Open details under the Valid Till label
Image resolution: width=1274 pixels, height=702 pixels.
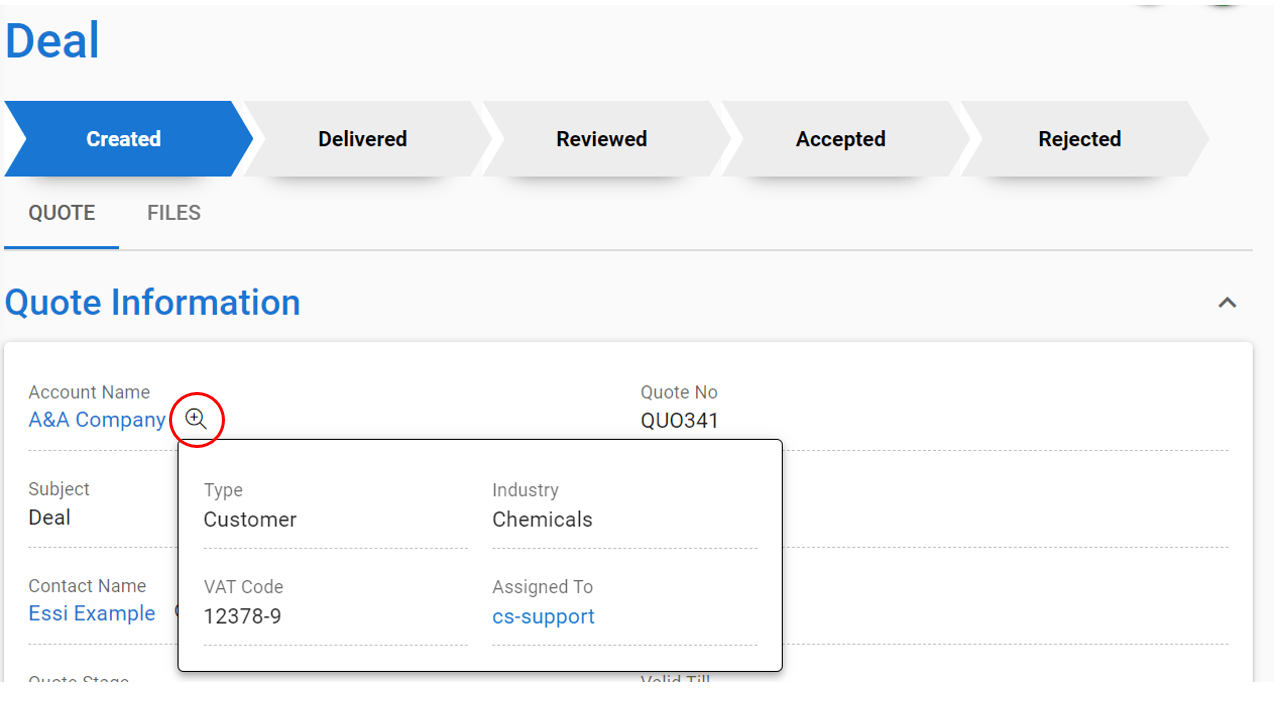676,681
